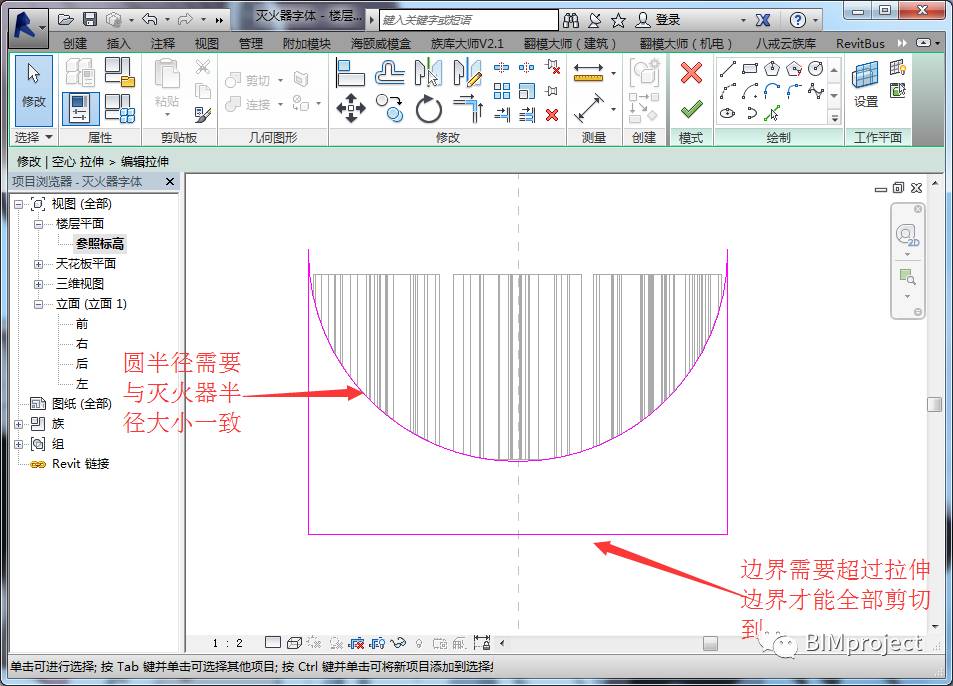Toggle the 2D navigation wheel button

click(x=907, y=236)
